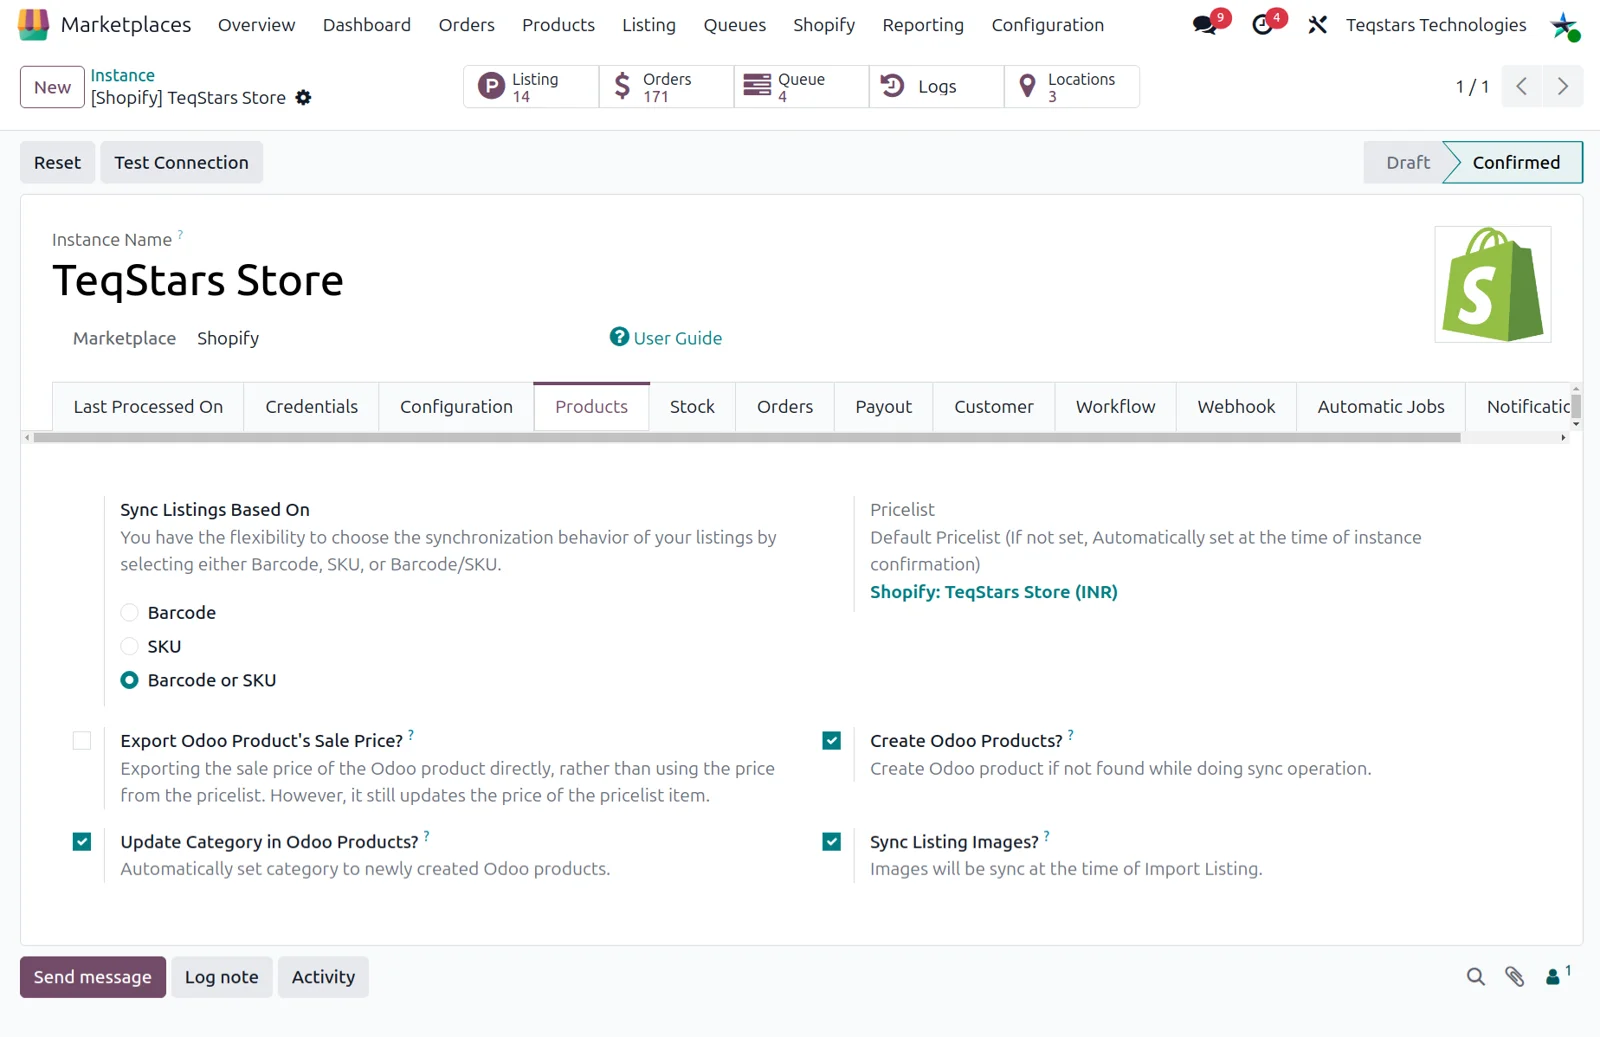Switch to the Workflow tab

[1115, 407]
